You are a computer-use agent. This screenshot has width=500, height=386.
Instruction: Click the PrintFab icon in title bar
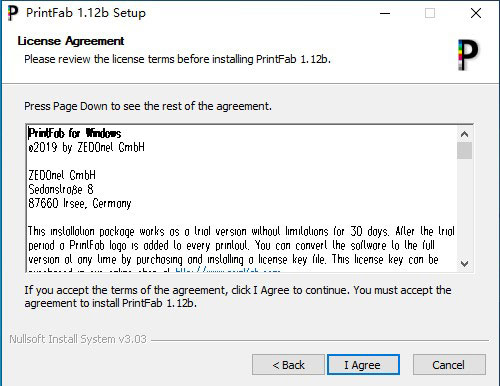(x=13, y=13)
